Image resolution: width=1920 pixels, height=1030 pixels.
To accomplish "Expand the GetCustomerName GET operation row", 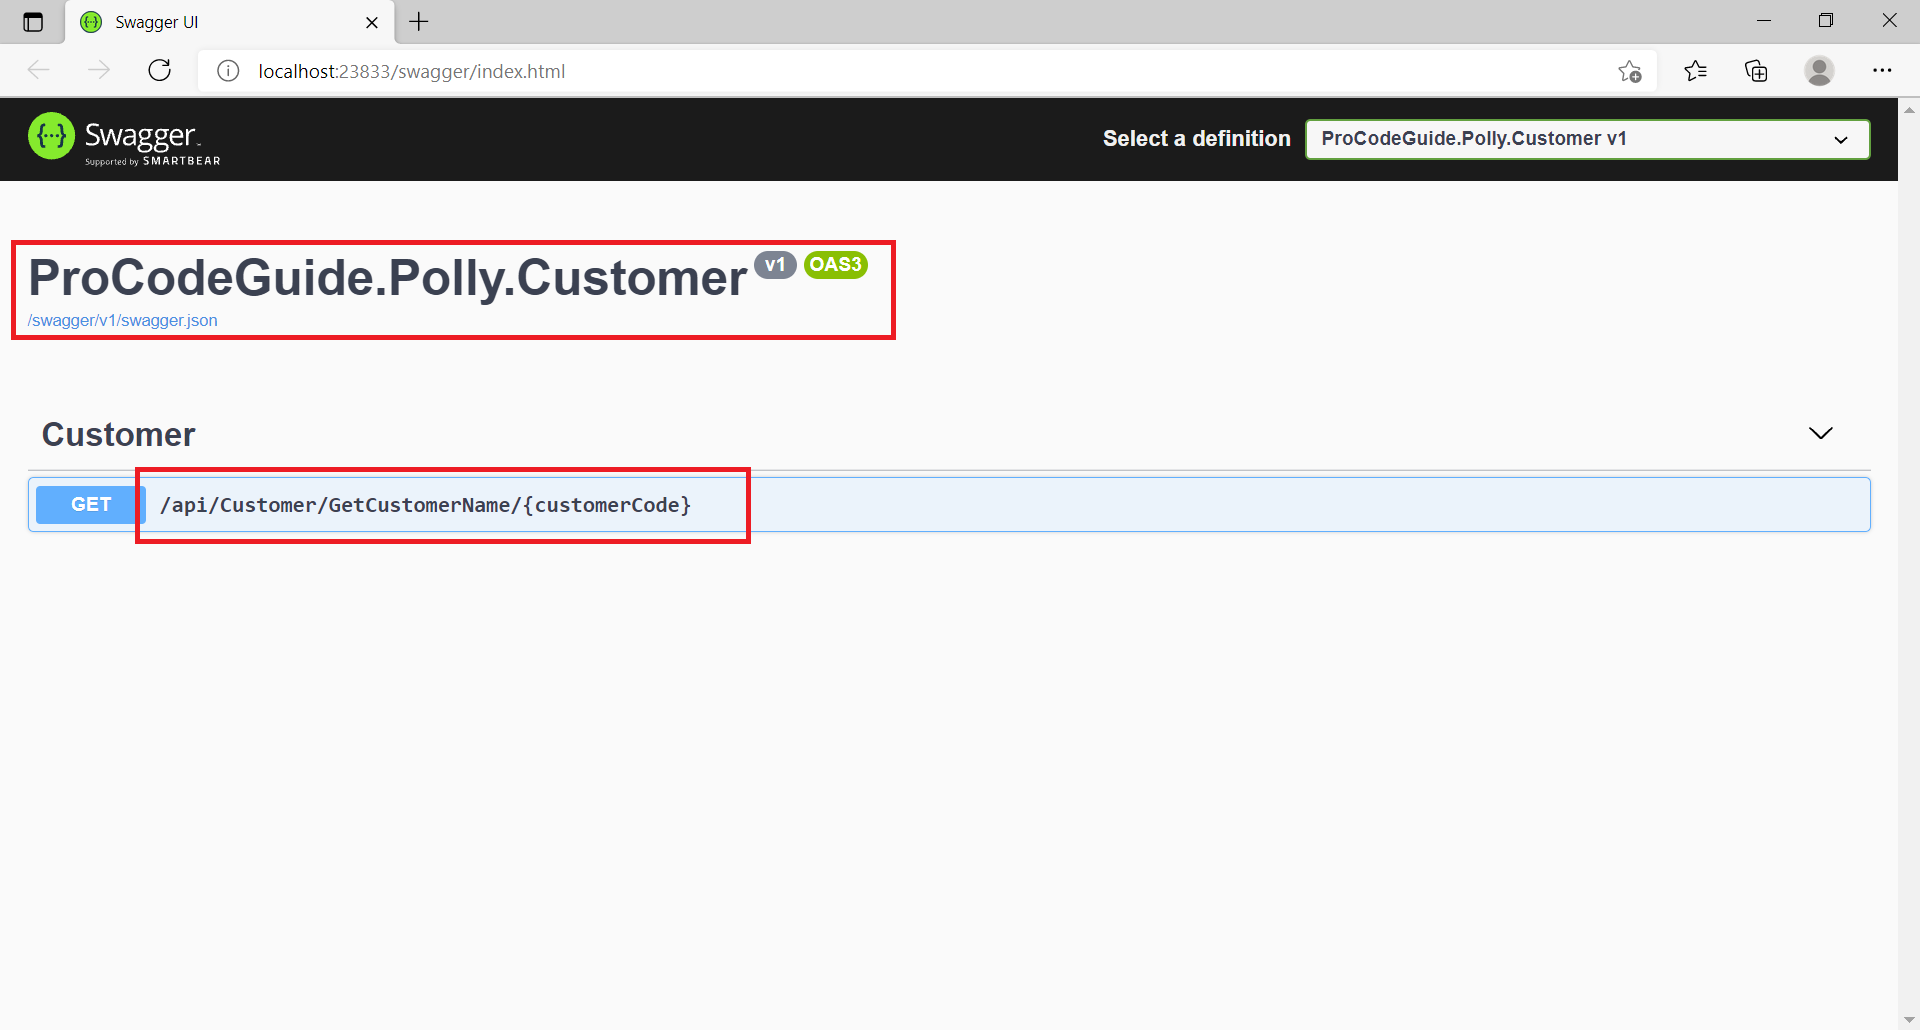I will pyautogui.click(x=1000, y=504).
